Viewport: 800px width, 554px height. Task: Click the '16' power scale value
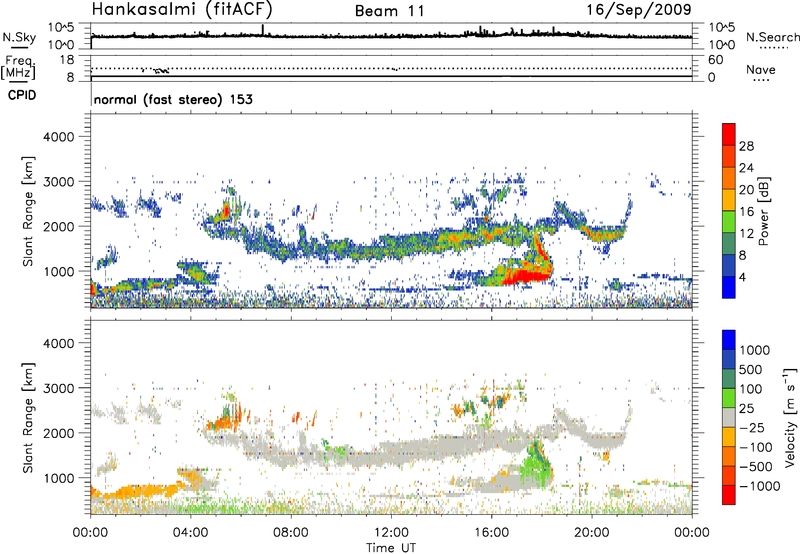746,212
